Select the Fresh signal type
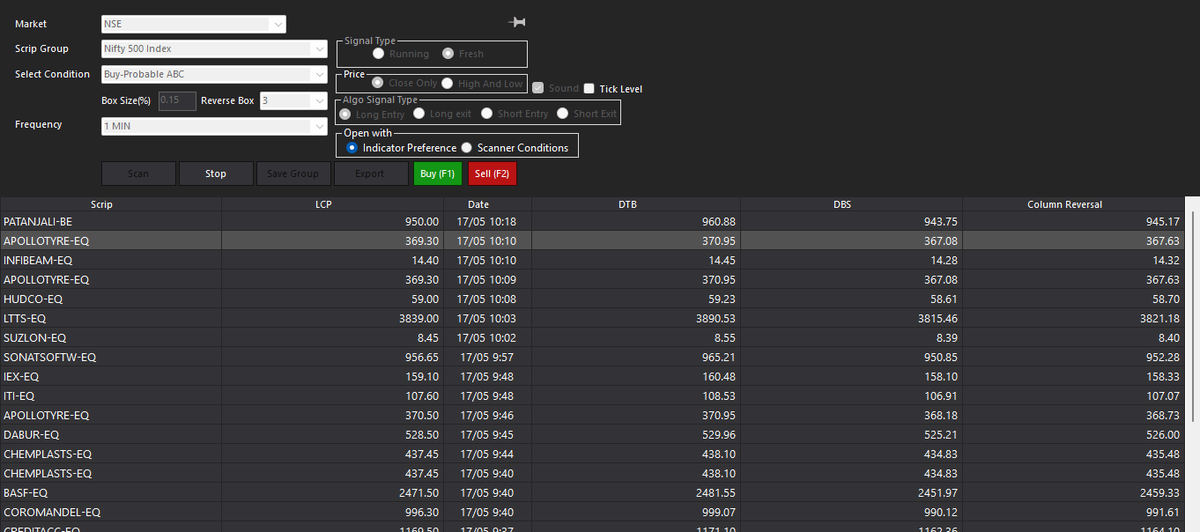The width and height of the screenshot is (1200, 532). click(x=448, y=54)
